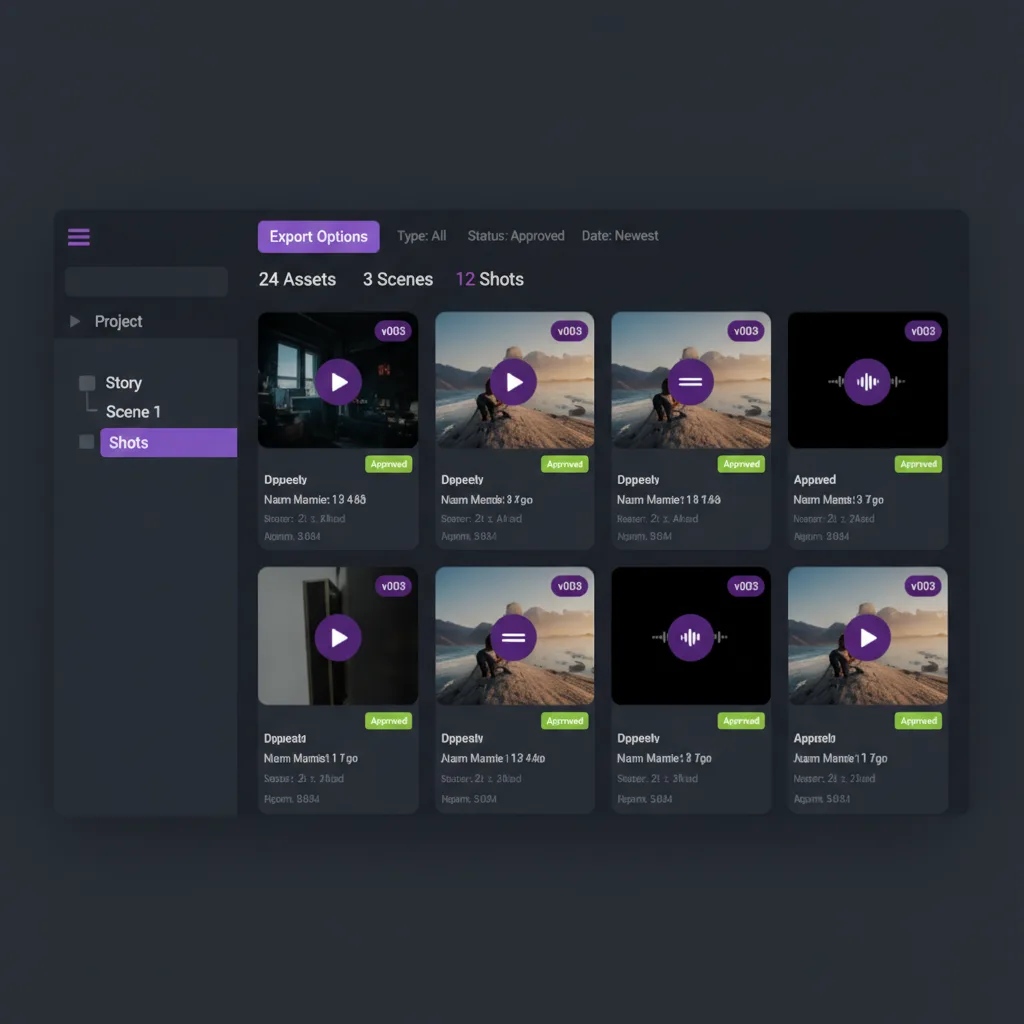Screen dimensions: 1024x1024
Task: Play the second beach shot in top row
Action: click(x=514, y=382)
